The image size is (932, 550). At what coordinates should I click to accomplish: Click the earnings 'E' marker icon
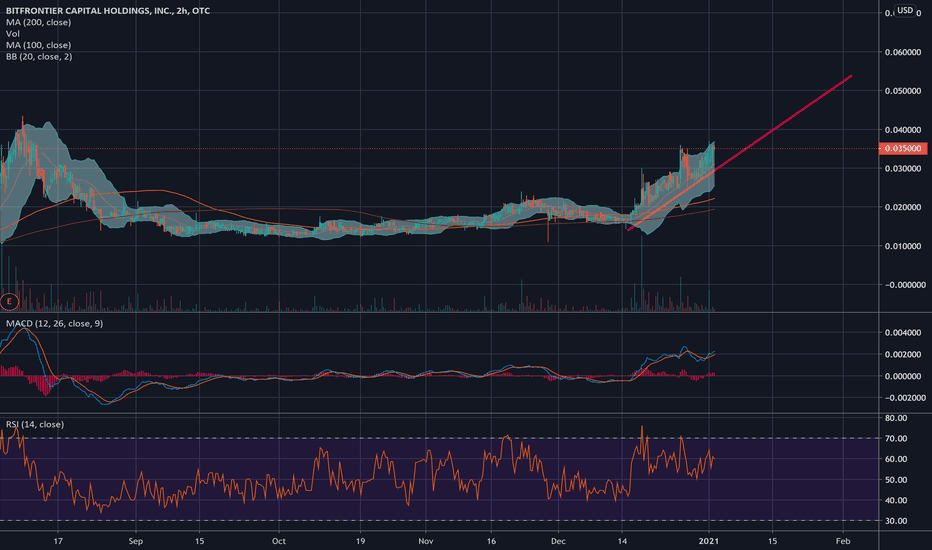pyautogui.click(x=9, y=301)
